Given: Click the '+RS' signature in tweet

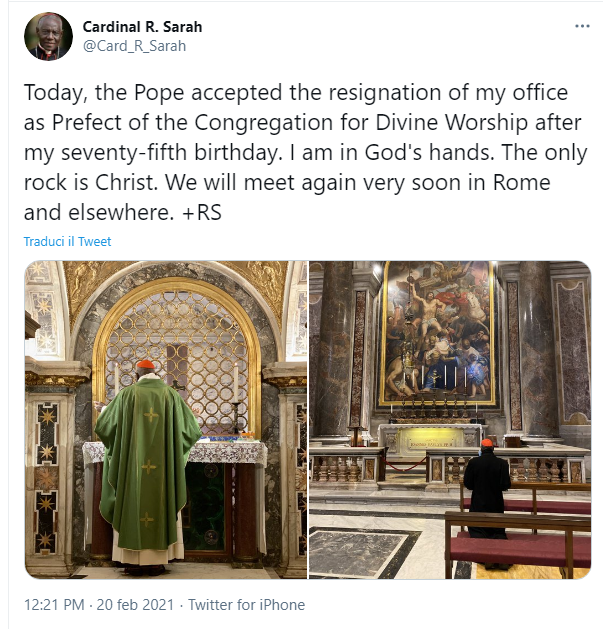Looking at the screenshot, I should pyautogui.click(x=202, y=213).
